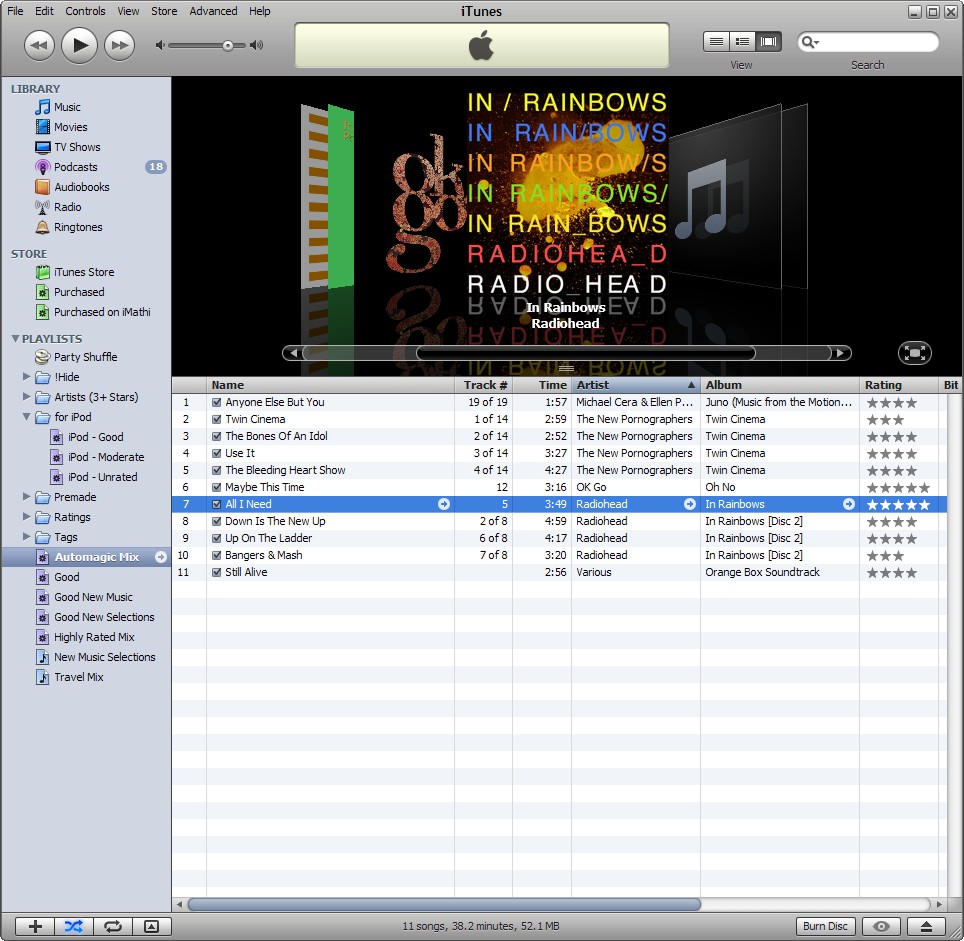The height and width of the screenshot is (941, 964).
Task: Toggle shuffle mode
Action: pyautogui.click(x=74, y=926)
